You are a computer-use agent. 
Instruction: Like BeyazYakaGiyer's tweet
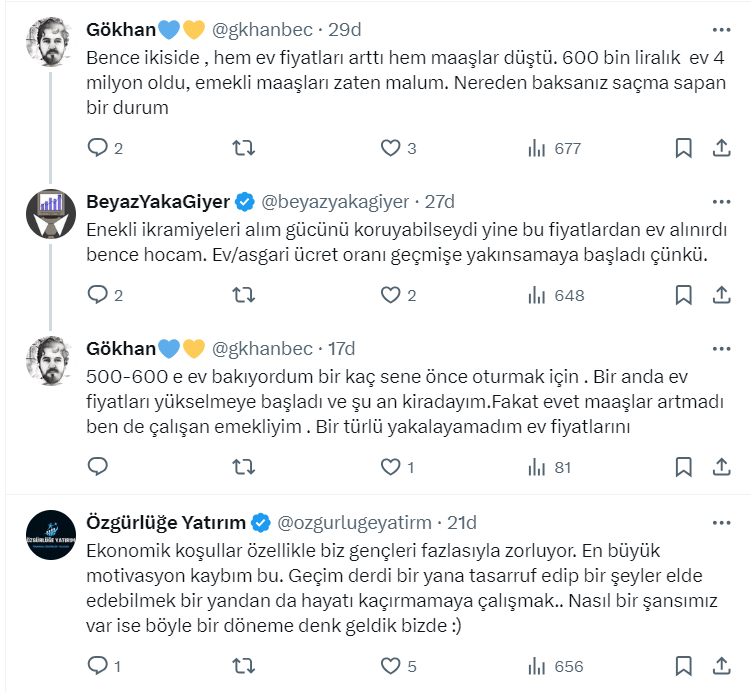click(390, 295)
